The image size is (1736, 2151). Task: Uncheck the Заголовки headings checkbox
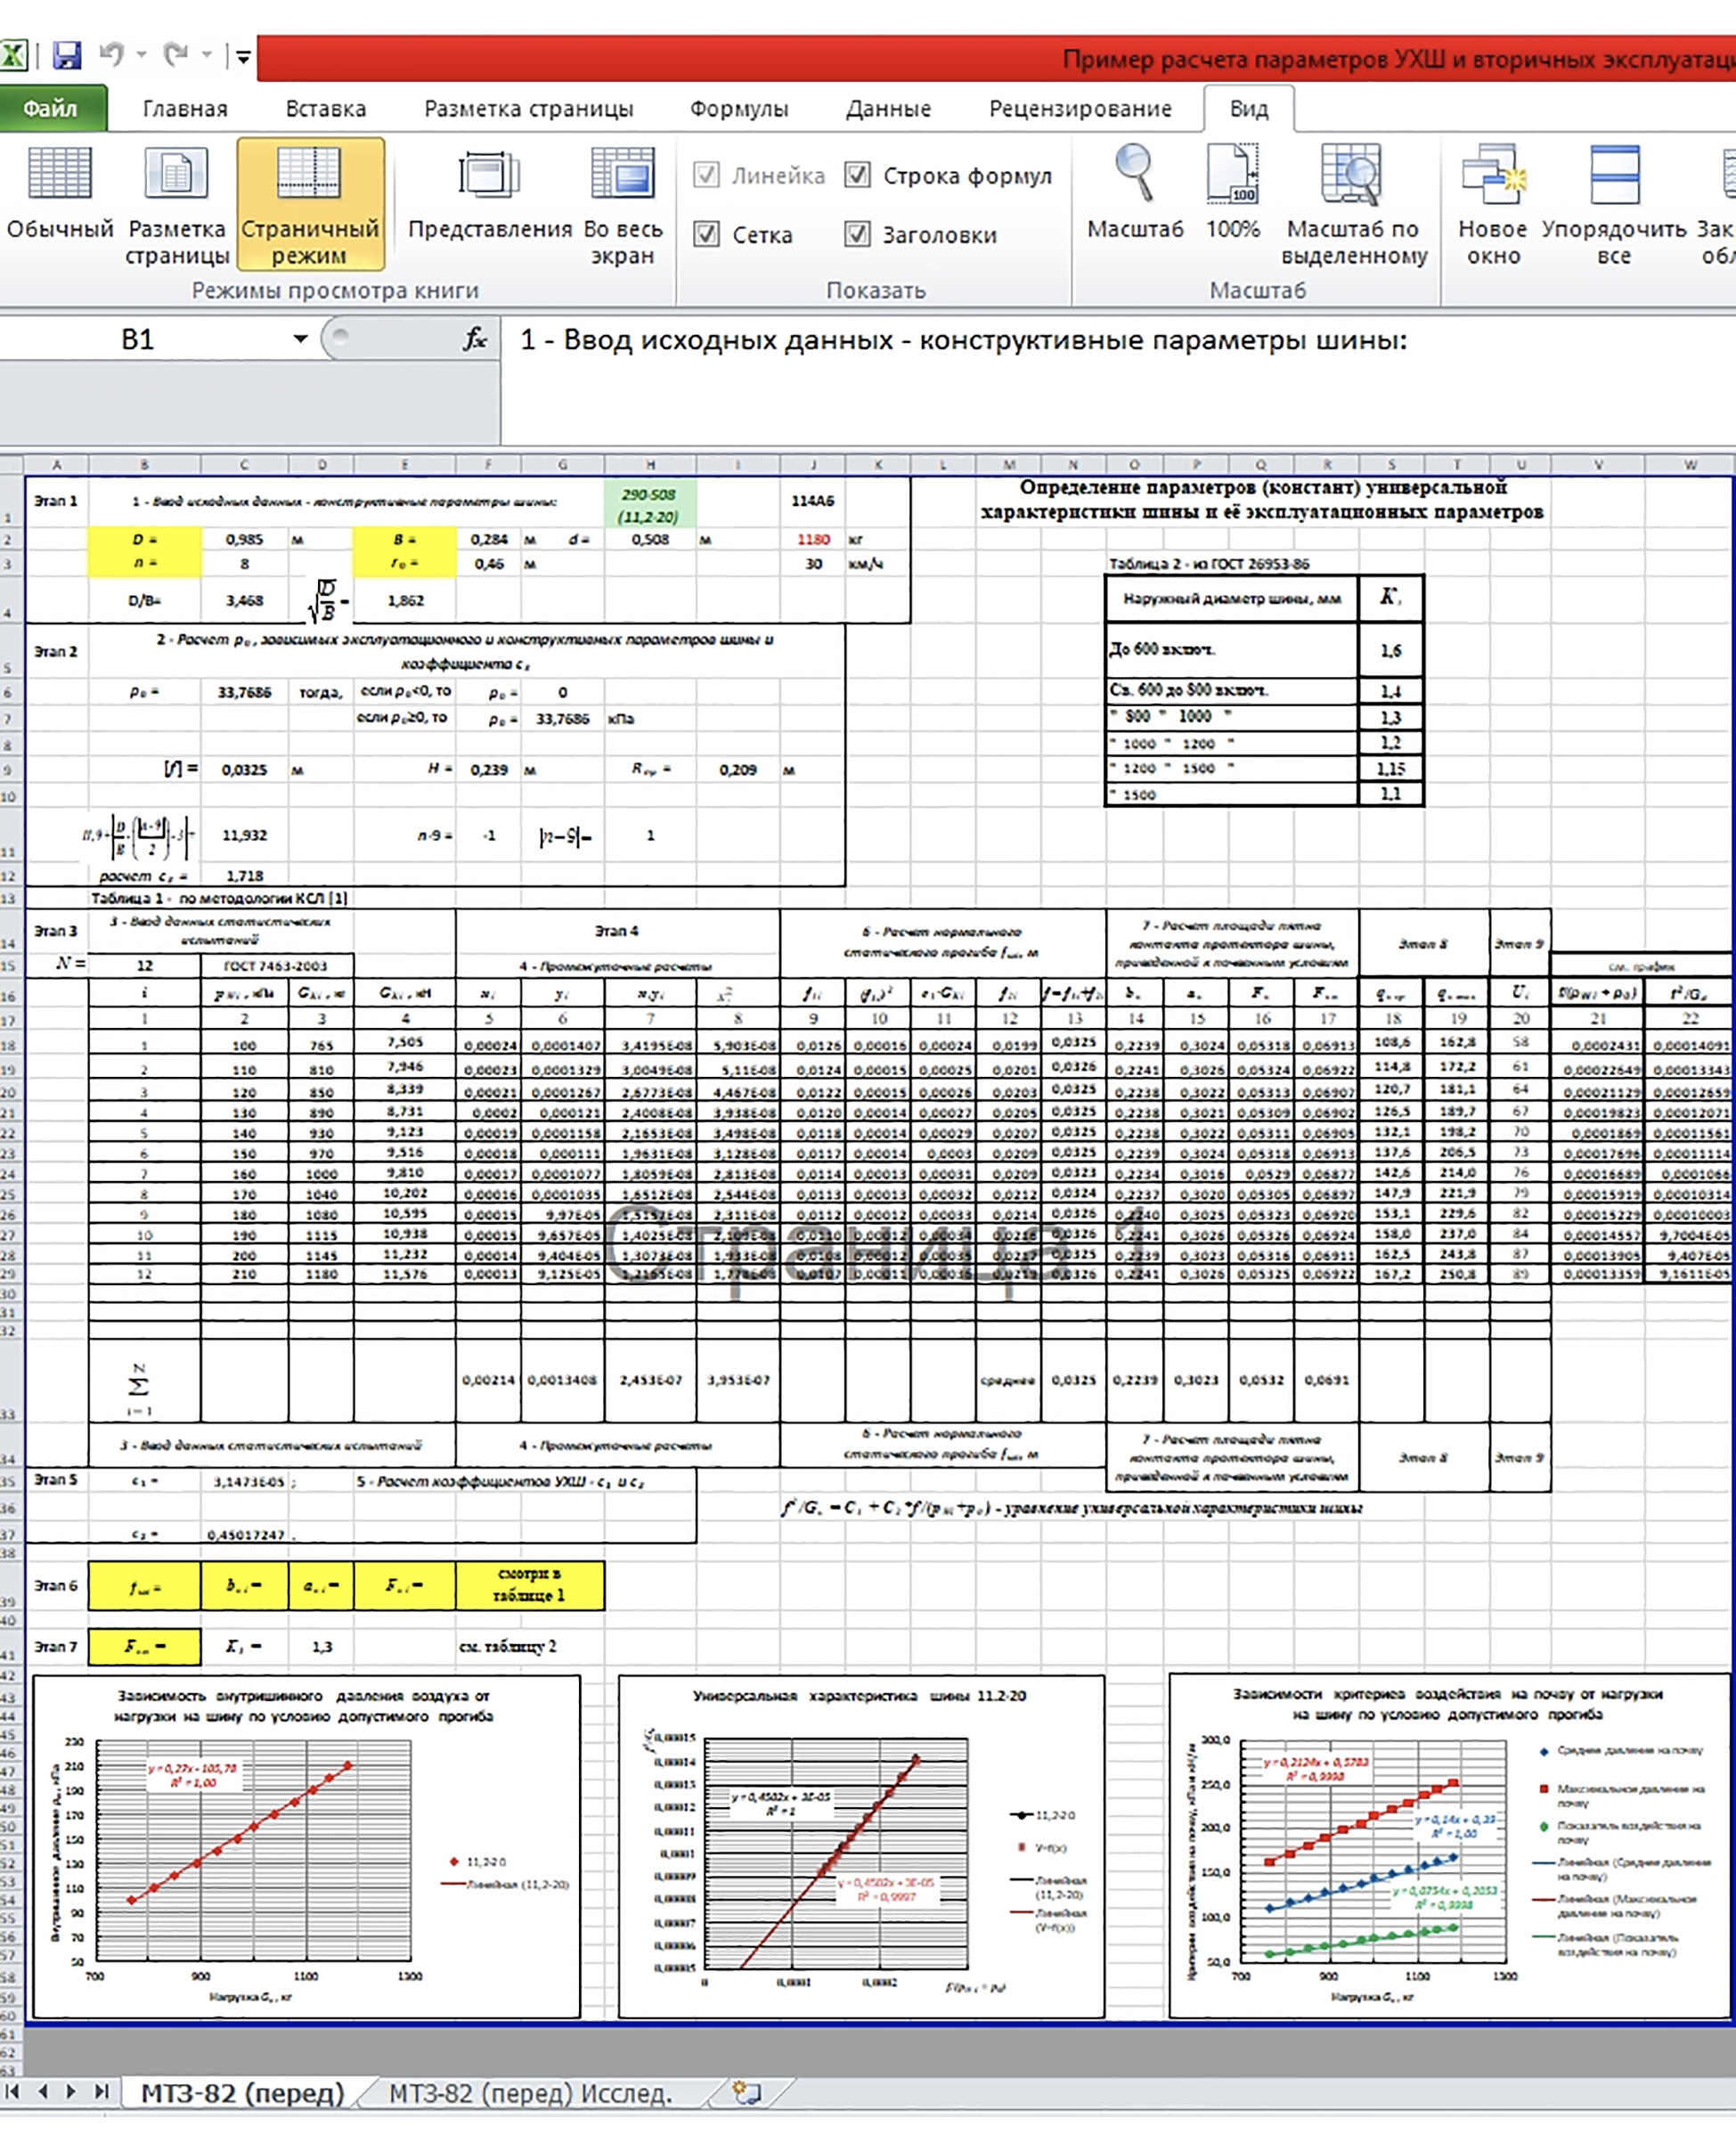click(x=857, y=234)
